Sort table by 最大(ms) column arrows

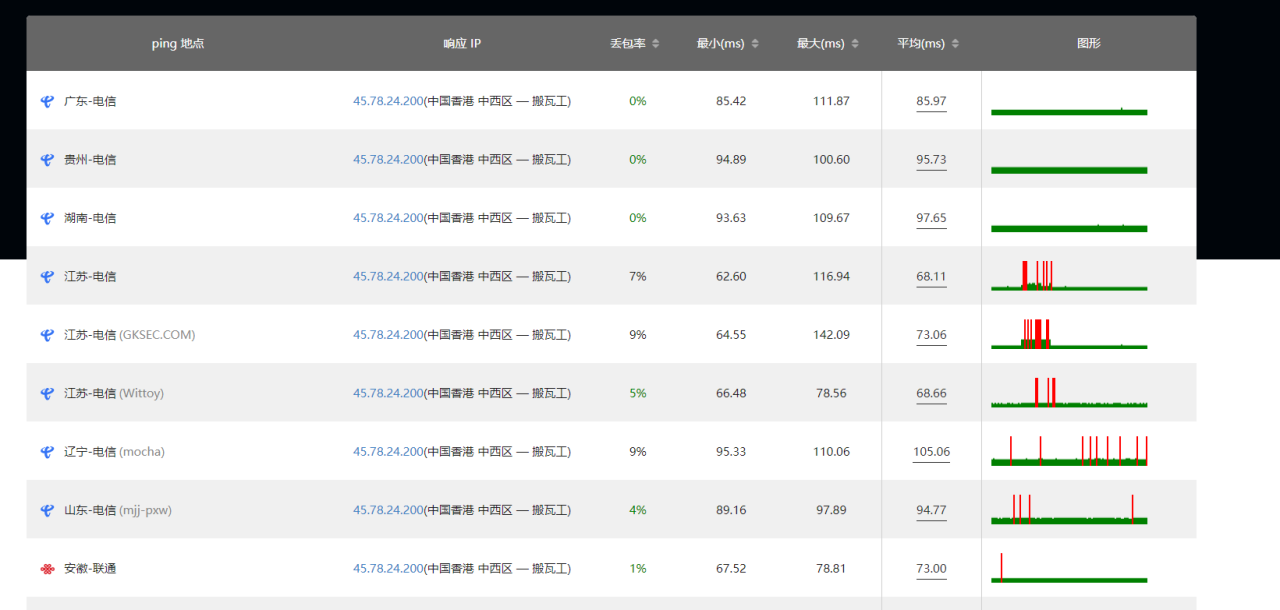coord(855,44)
